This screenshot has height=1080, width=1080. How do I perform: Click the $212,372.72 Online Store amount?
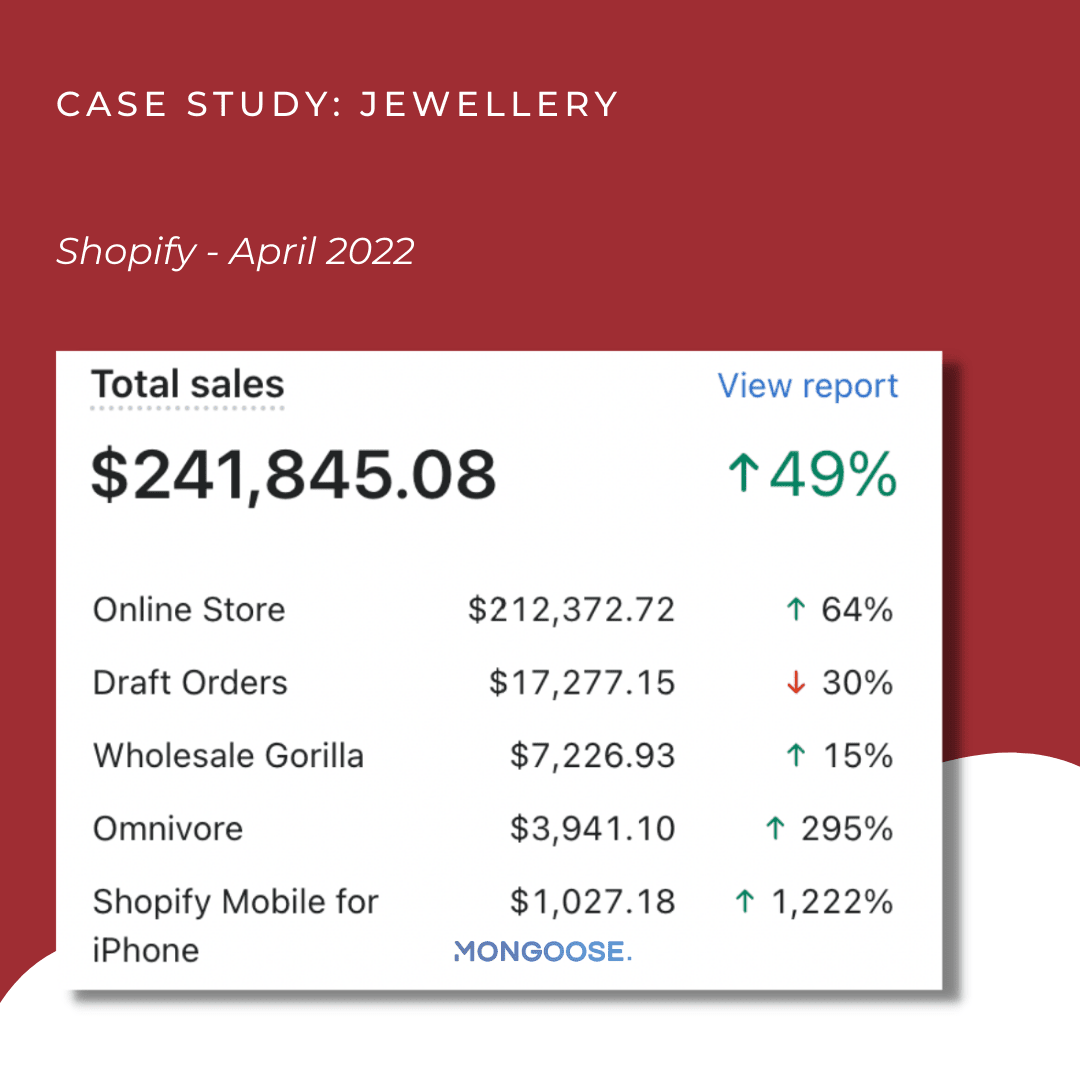pos(571,610)
